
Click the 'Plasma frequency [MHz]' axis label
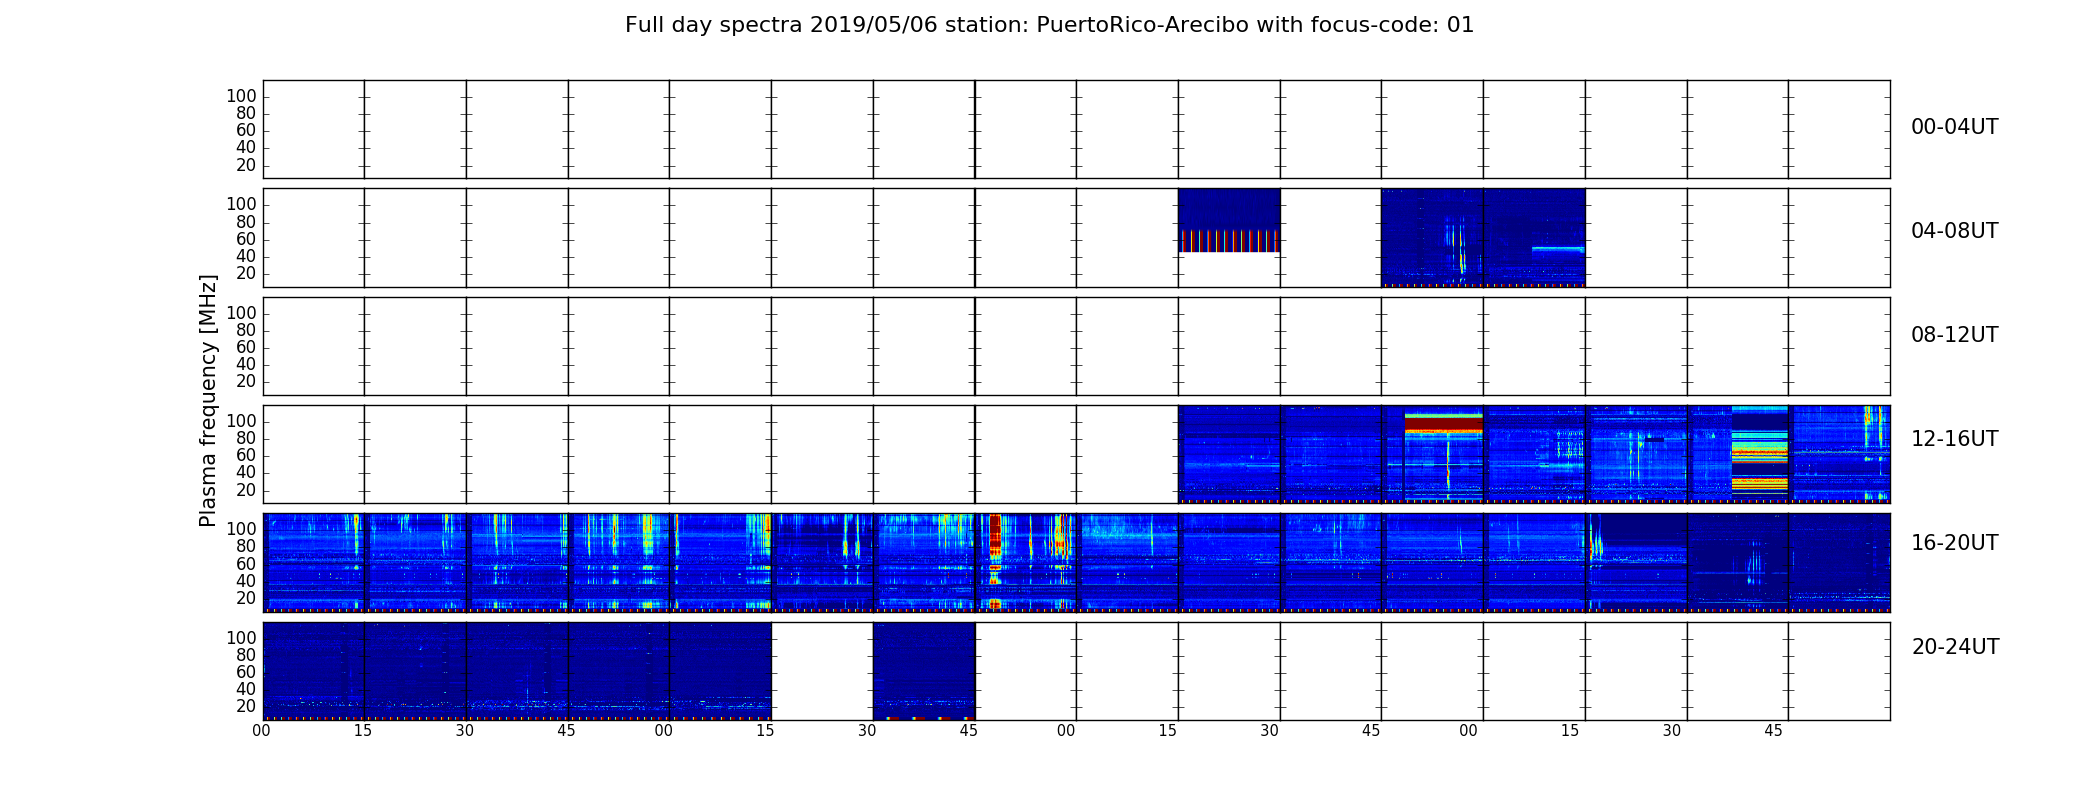(208, 400)
